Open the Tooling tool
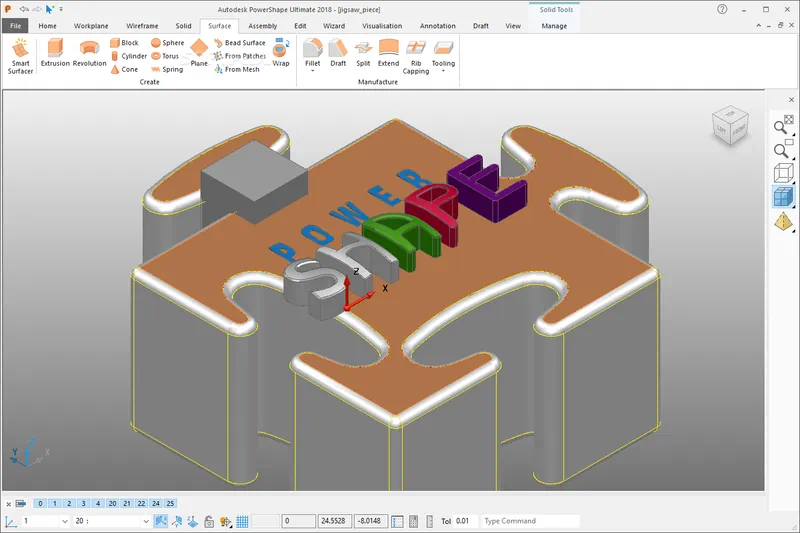This screenshot has width=800, height=533. [443, 53]
